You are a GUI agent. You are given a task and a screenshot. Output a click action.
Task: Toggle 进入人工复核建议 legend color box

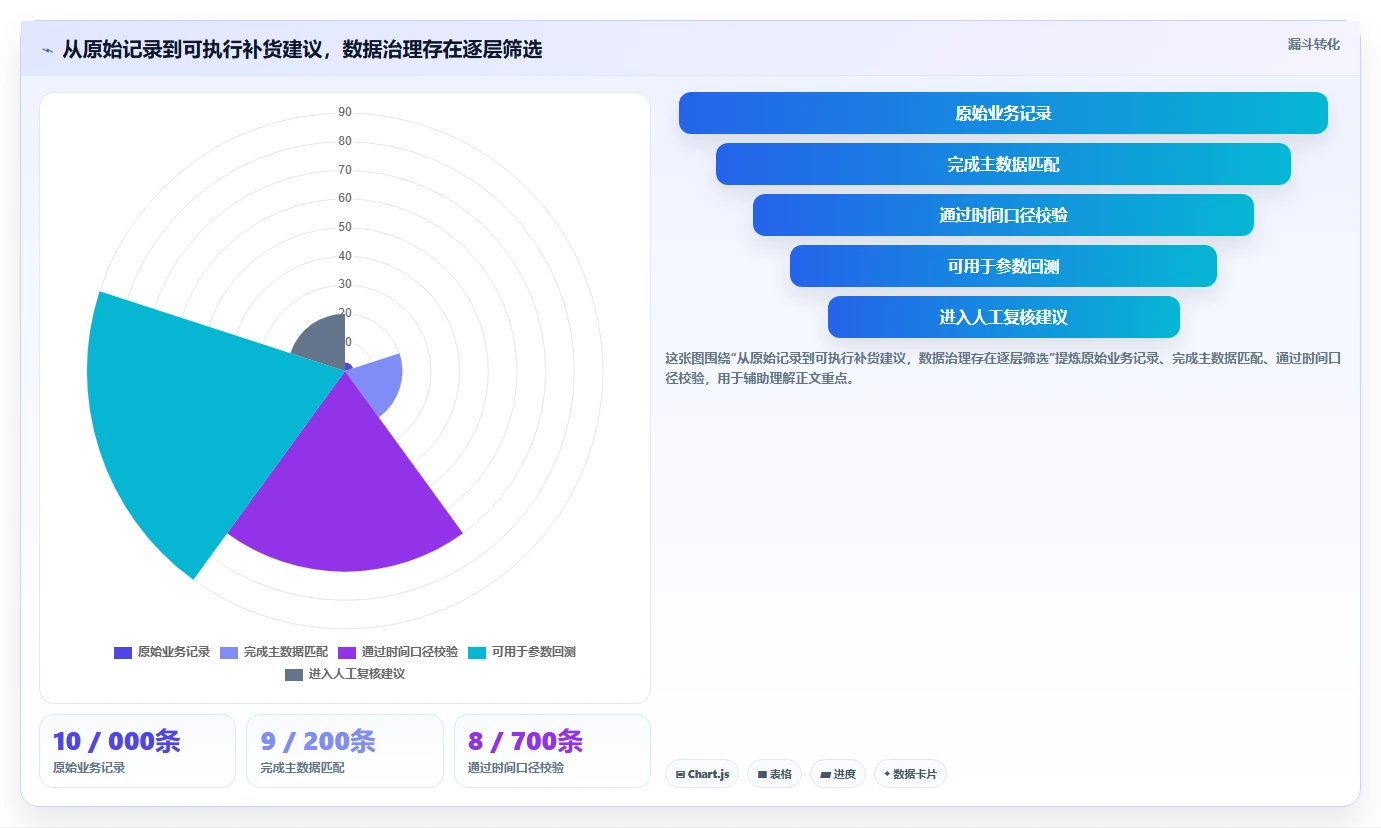pyautogui.click(x=294, y=674)
